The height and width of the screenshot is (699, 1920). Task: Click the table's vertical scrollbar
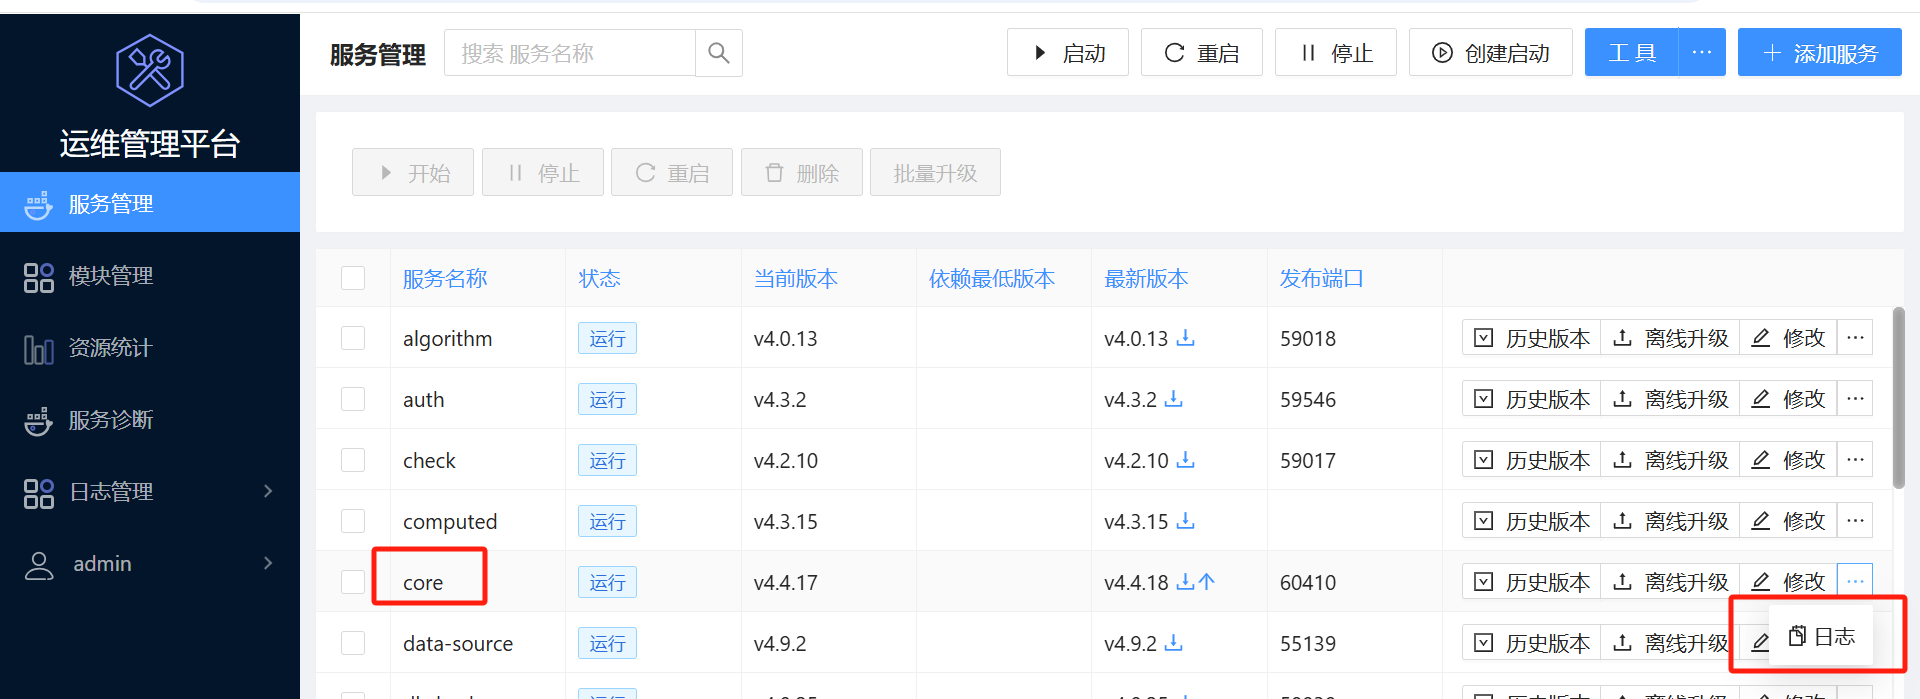1898,398
